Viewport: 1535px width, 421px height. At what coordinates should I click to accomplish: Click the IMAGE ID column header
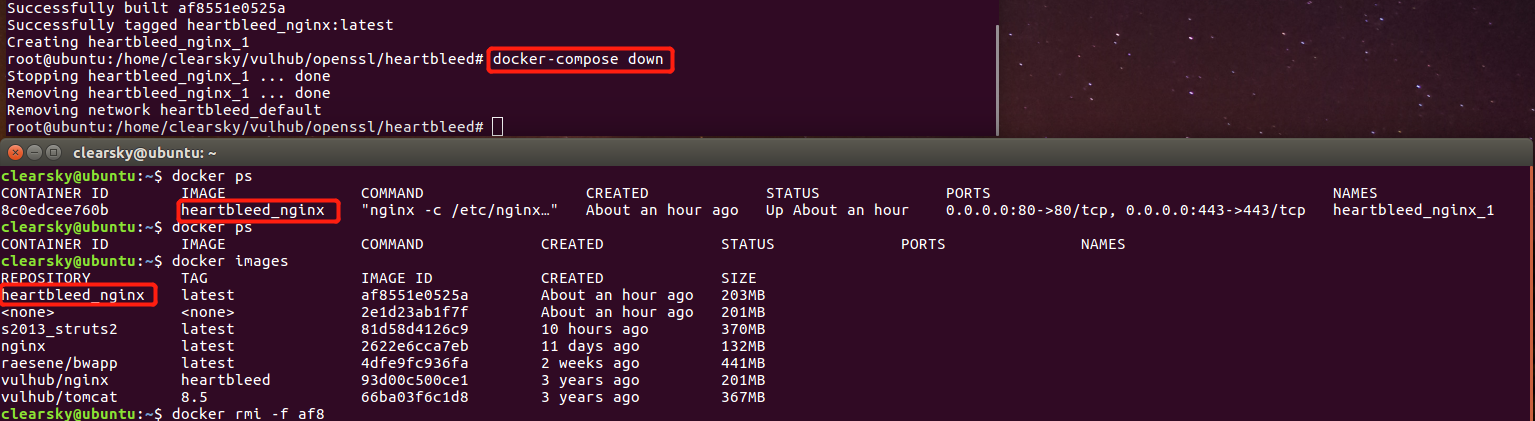tap(396, 278)
